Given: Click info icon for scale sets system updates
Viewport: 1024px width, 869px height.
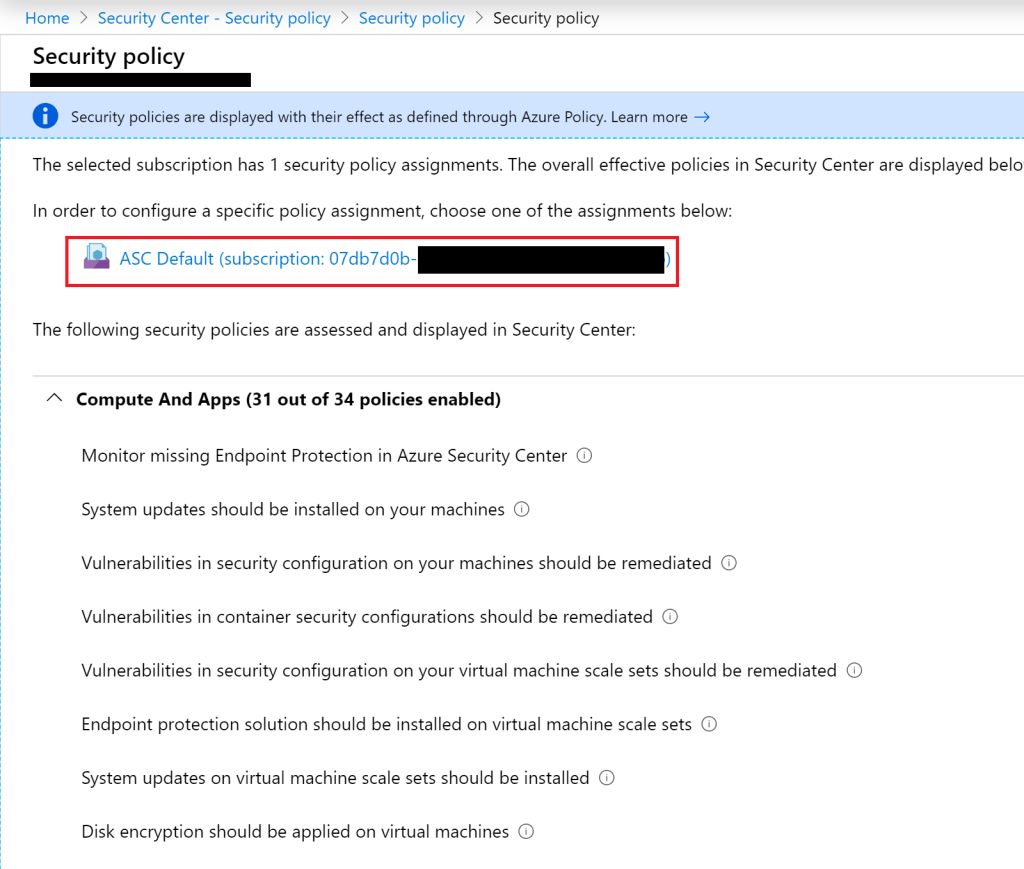Looking at the screenshot, I should (606, 778).
